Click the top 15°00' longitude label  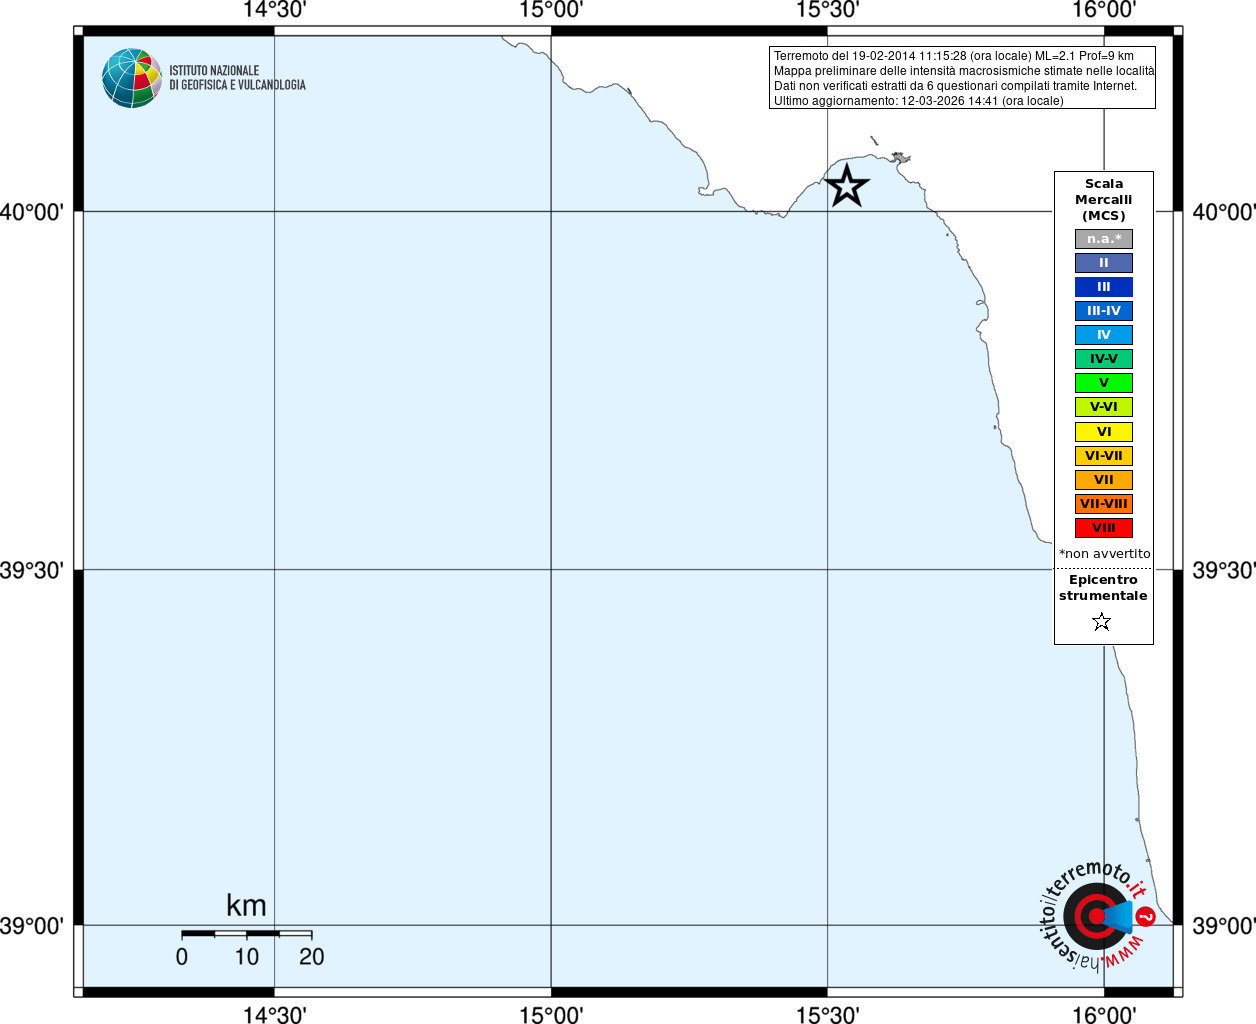point(551,10)
